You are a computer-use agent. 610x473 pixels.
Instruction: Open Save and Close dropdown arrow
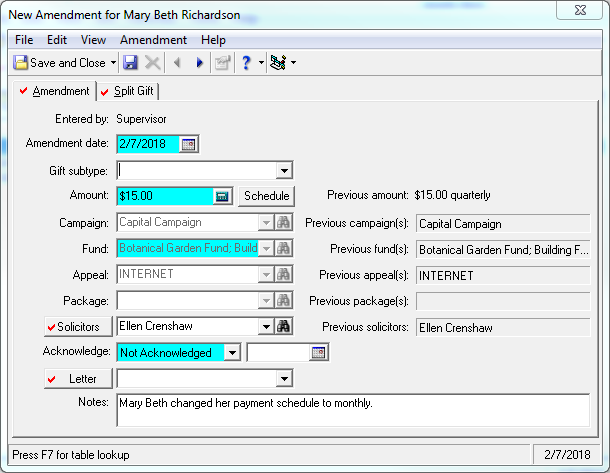click(113, 62)
